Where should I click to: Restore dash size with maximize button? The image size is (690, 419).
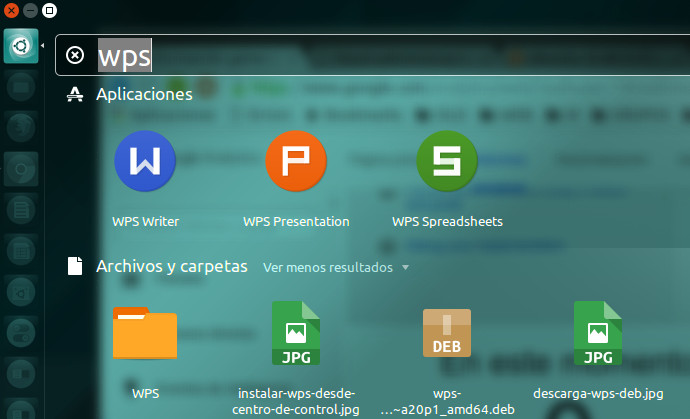point(49,10)
